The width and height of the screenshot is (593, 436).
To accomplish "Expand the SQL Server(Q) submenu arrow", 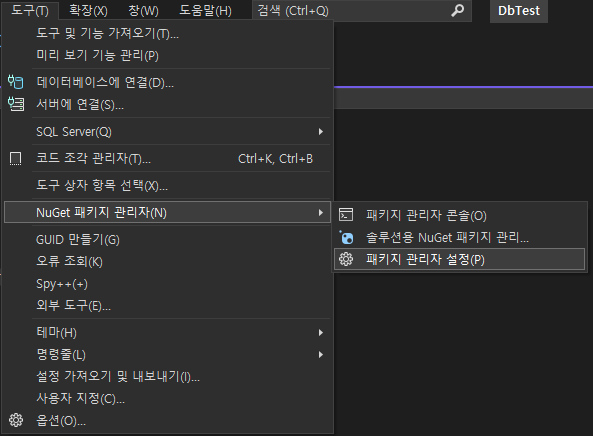I will [x=321, y=132].
